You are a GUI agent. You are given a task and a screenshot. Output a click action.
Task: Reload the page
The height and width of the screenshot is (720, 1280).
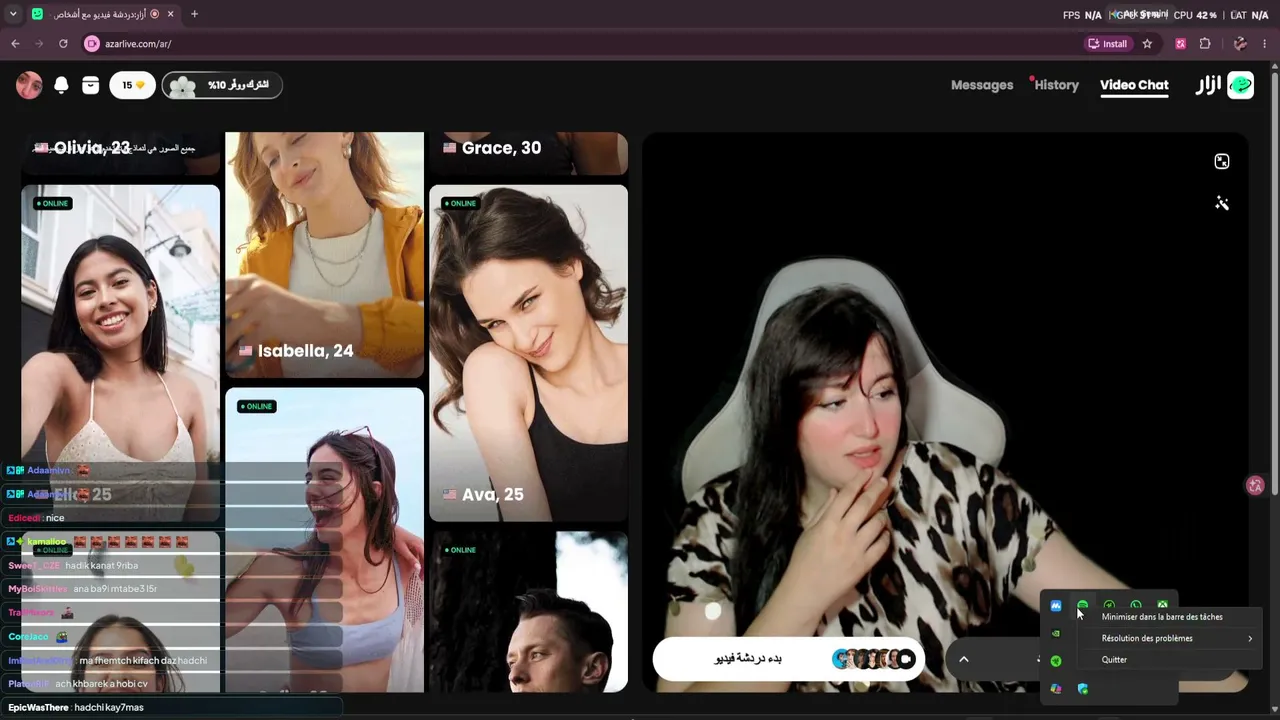pyautogui.click(x=63, y=44)
